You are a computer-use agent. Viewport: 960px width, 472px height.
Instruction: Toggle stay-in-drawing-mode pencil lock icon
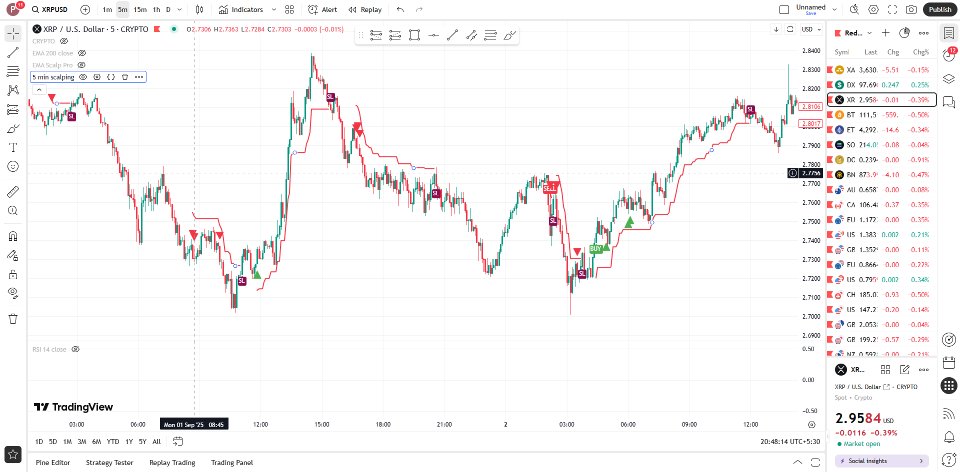click(13, 255)
